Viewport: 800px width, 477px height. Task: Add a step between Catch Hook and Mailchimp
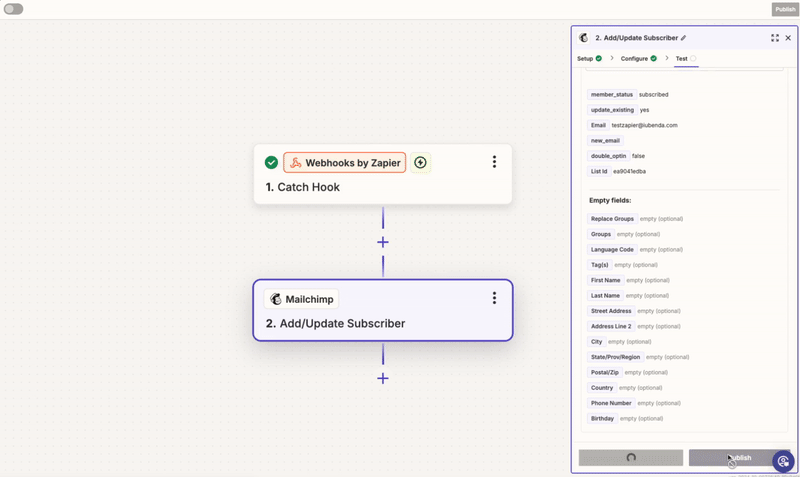click(383, 242)
